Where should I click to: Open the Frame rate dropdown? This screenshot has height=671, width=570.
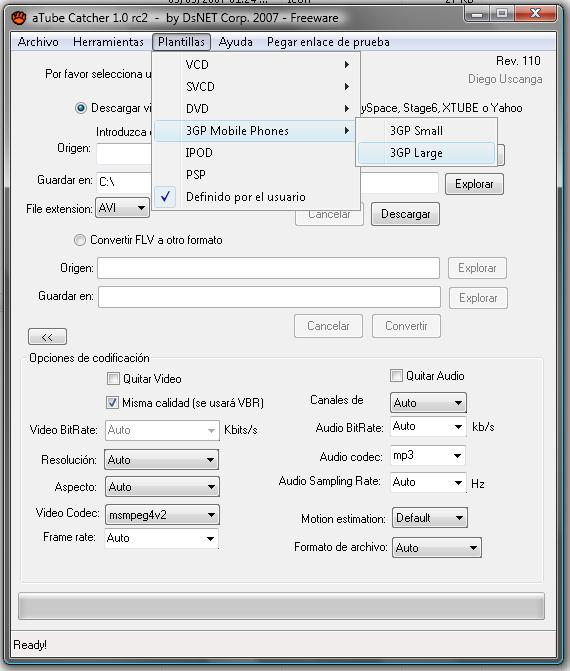pos(162,538)
